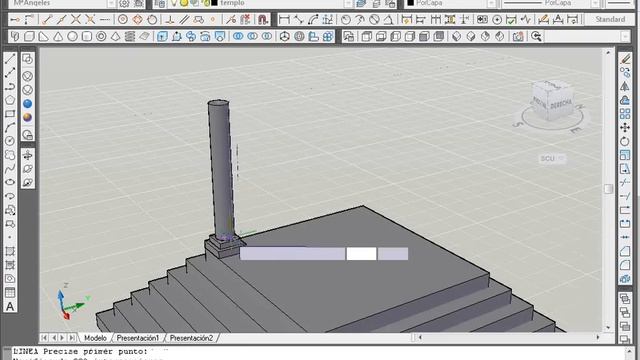Create a solid Cylinder primitive
This screenshot has height=360, width=640.
click(87, 37)
